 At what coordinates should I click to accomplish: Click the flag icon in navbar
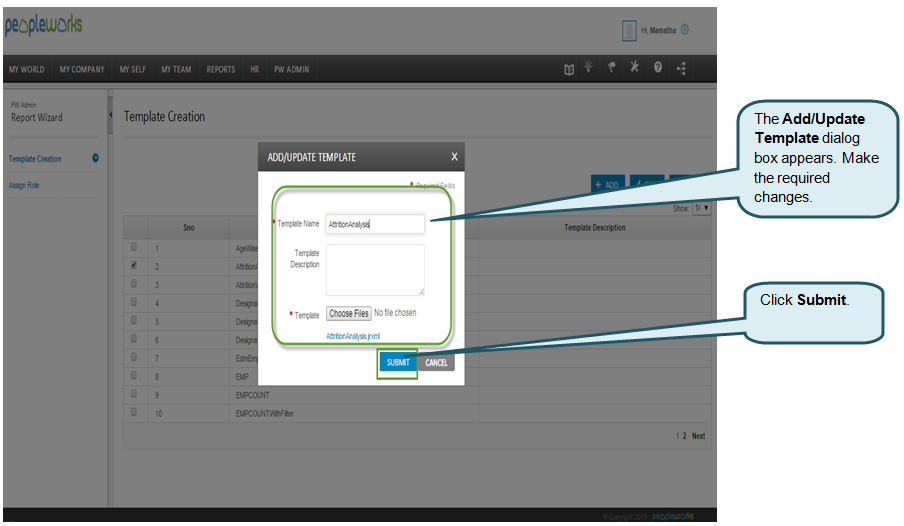tap(612, 68)
